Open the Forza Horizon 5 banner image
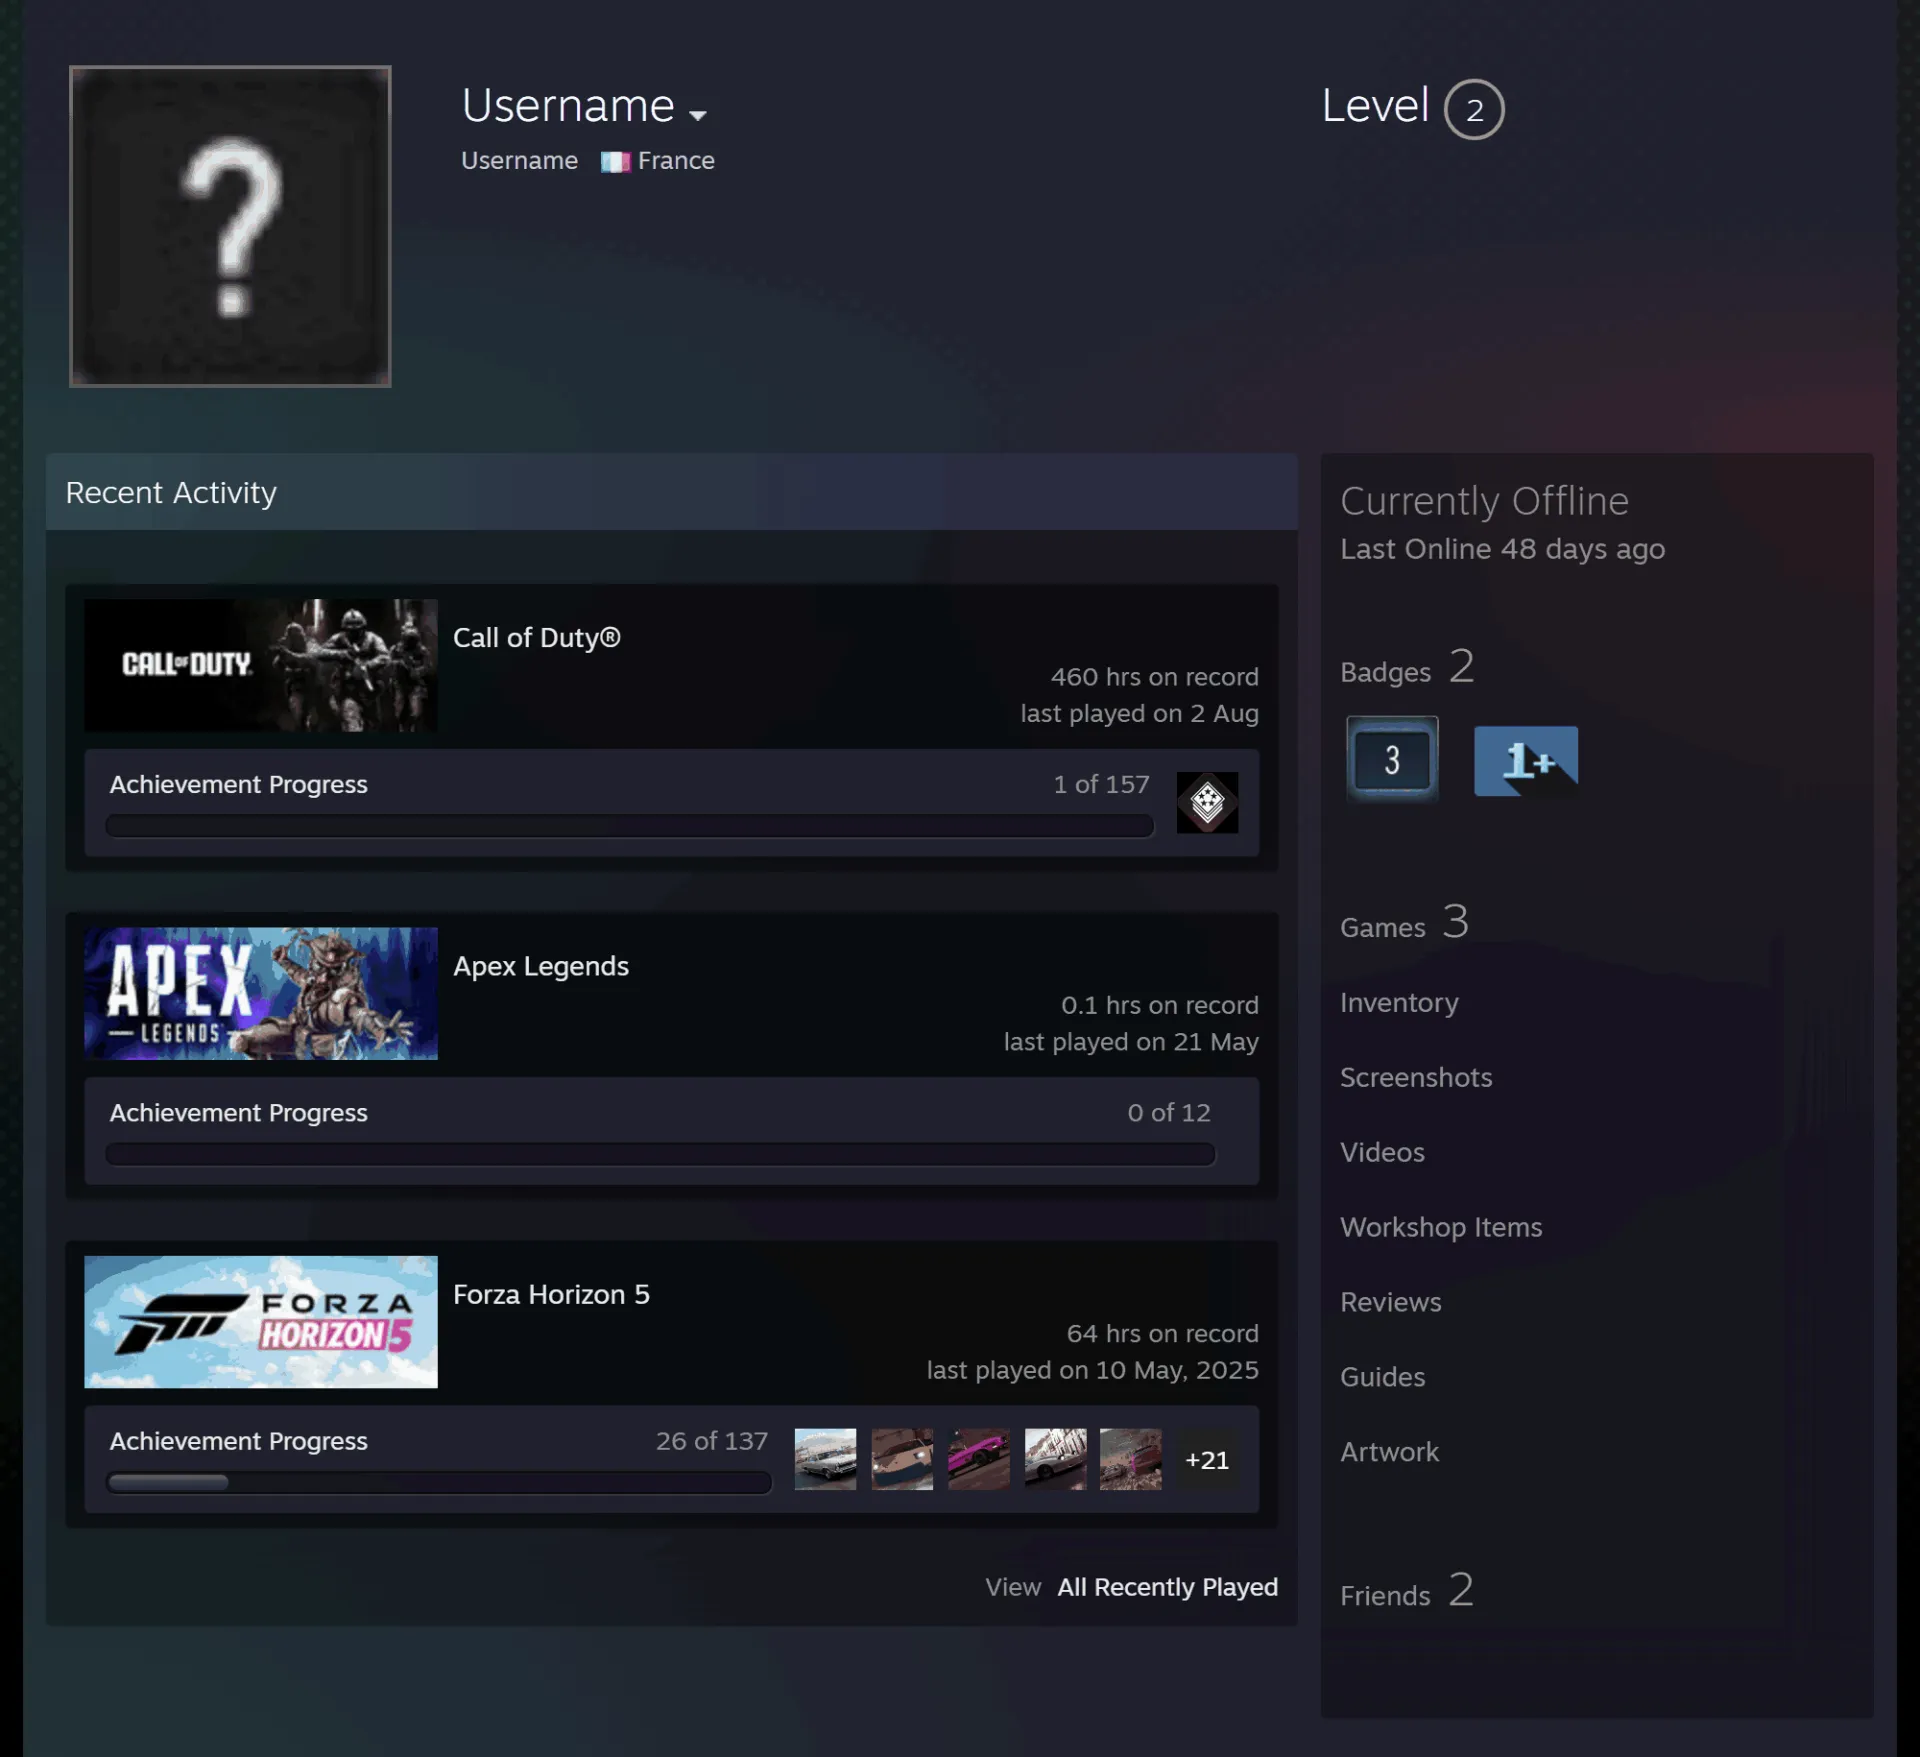1920x1757 pixels. 261,1322
